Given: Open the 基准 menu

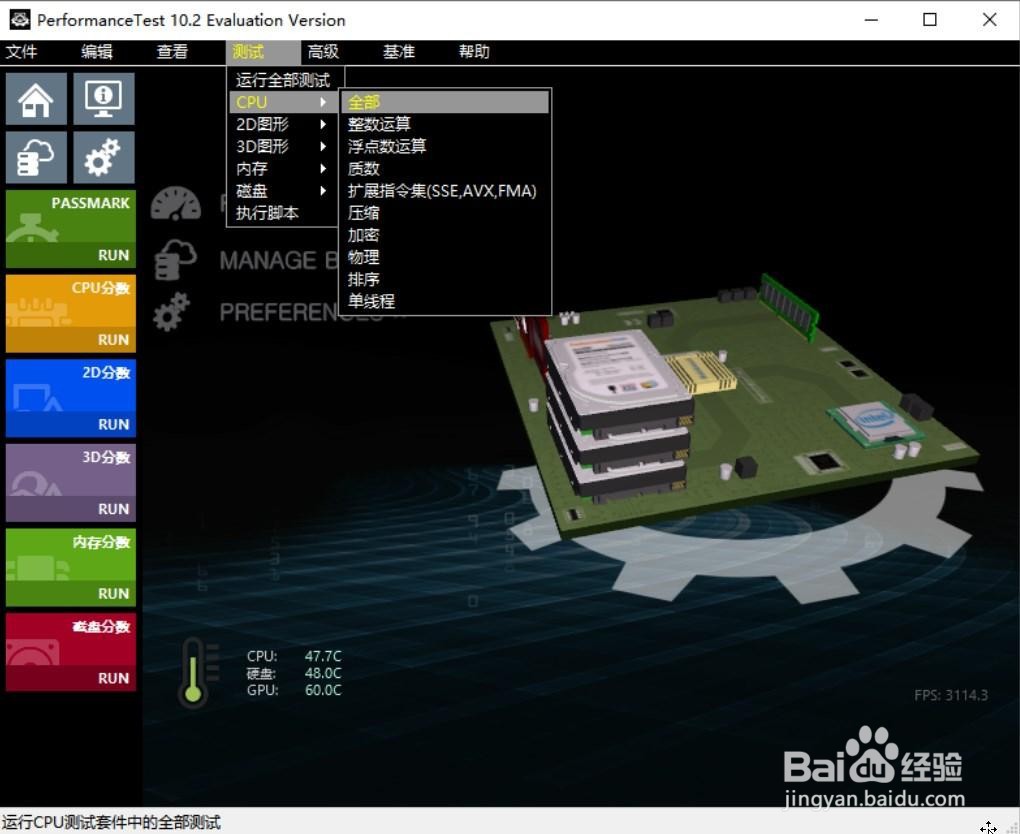Looking at the screenshot, I should (399, 52).
